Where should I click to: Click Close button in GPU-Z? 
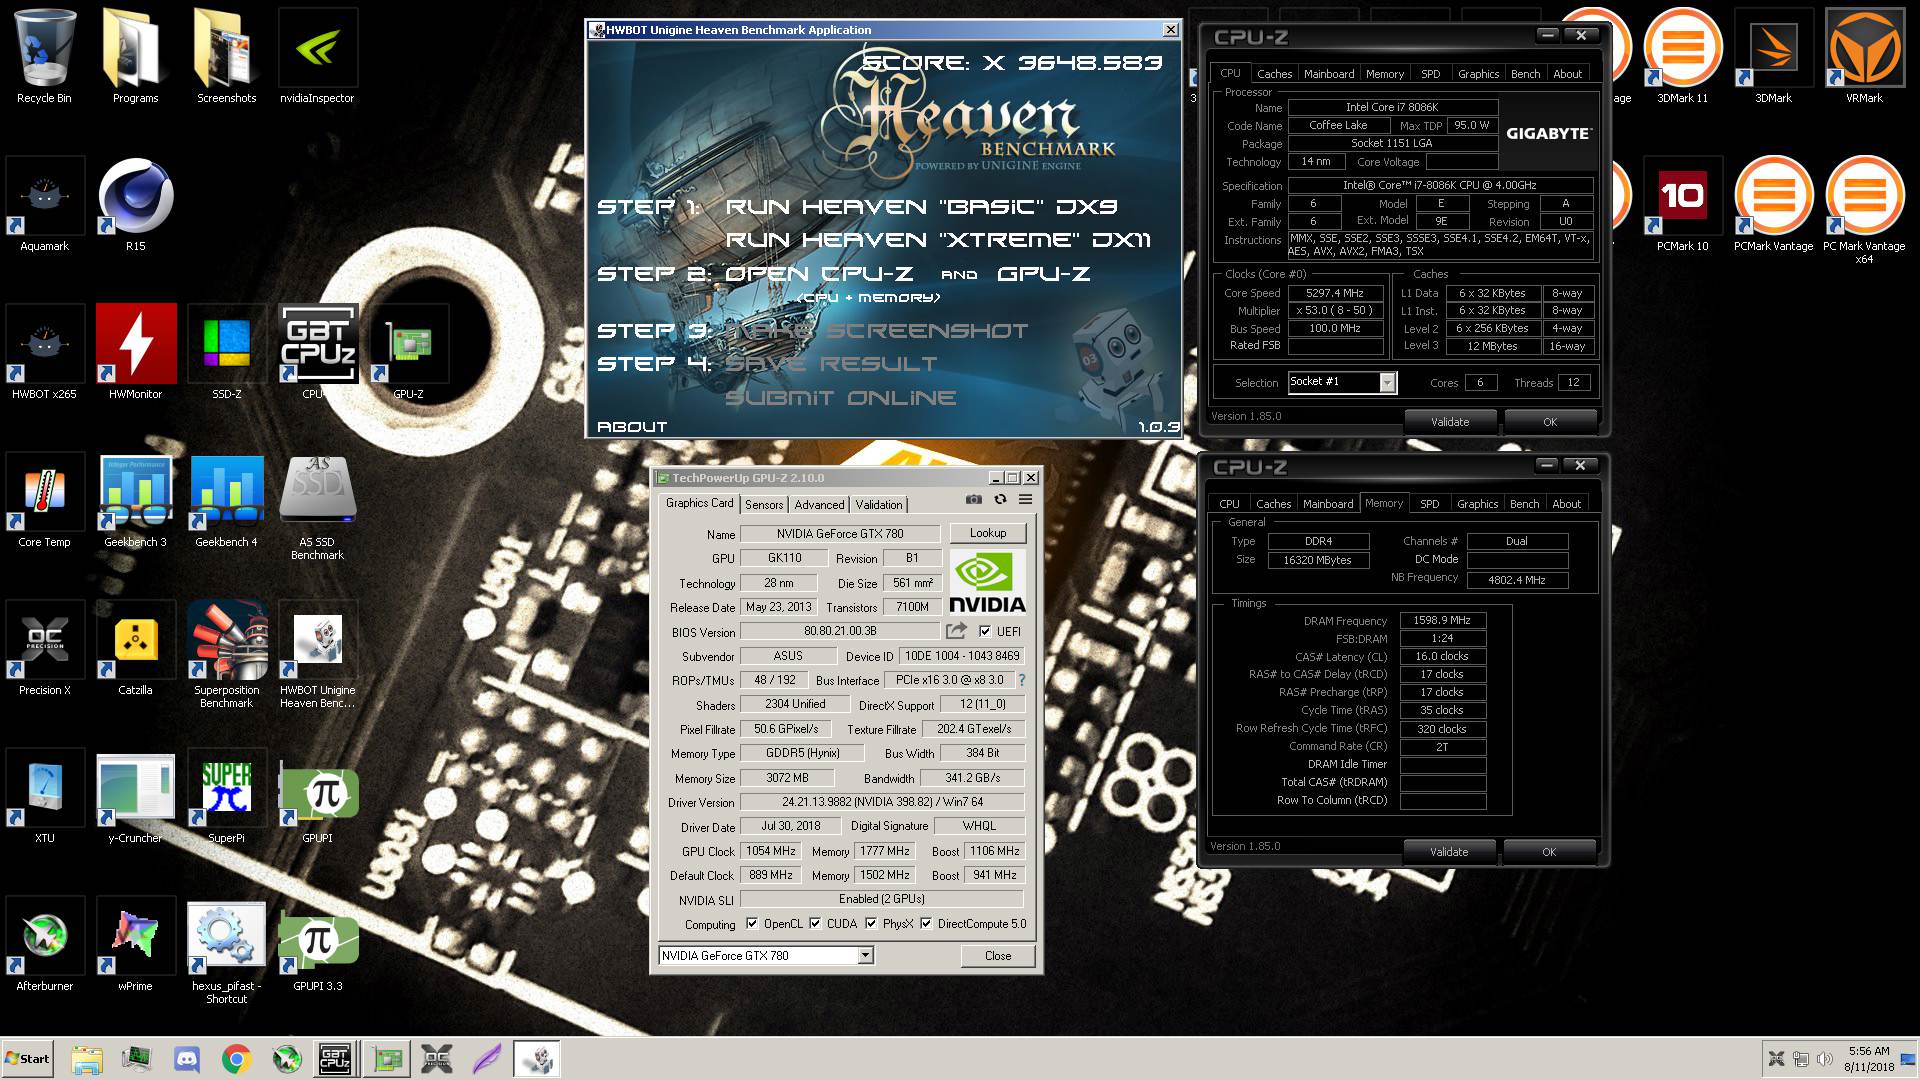pyautogui.click(x=998, y=956)
